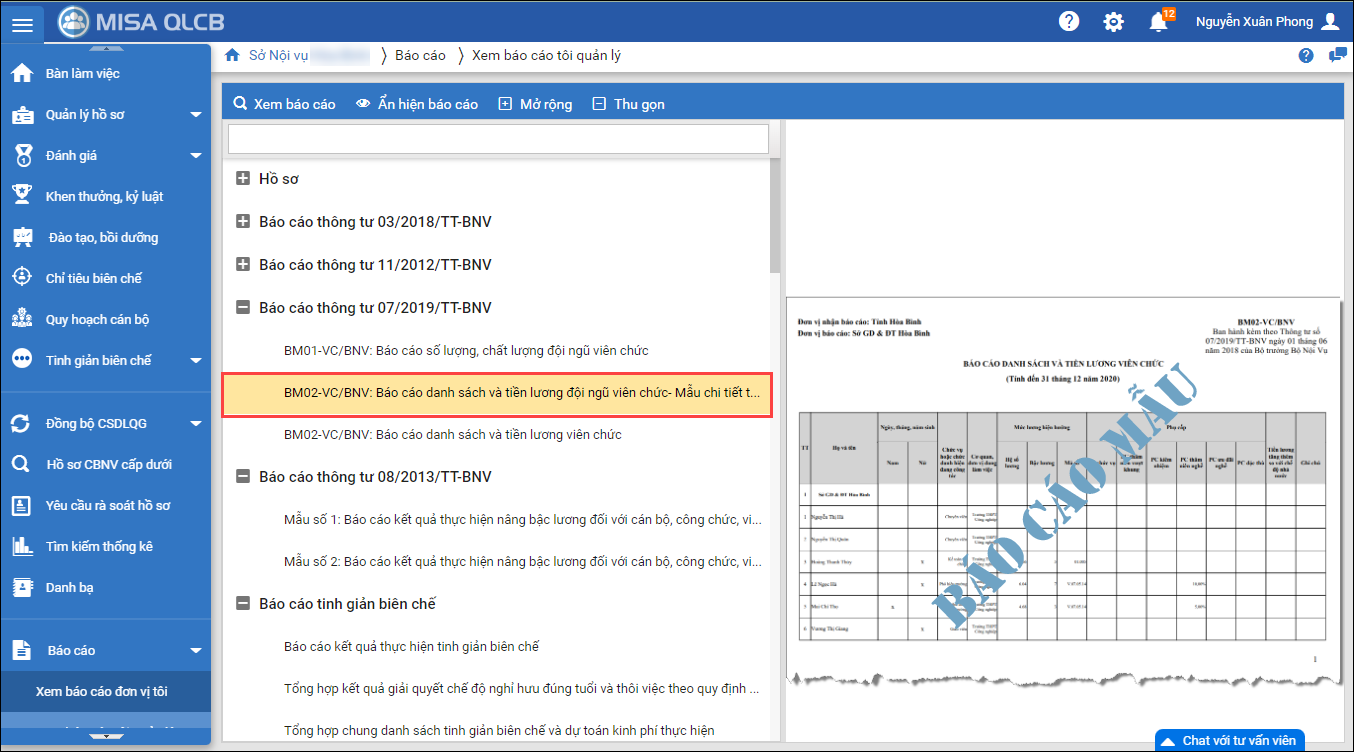Click the Mở rộng button
The width and height of the screenshot is (1354, 752).
(535, 104)
